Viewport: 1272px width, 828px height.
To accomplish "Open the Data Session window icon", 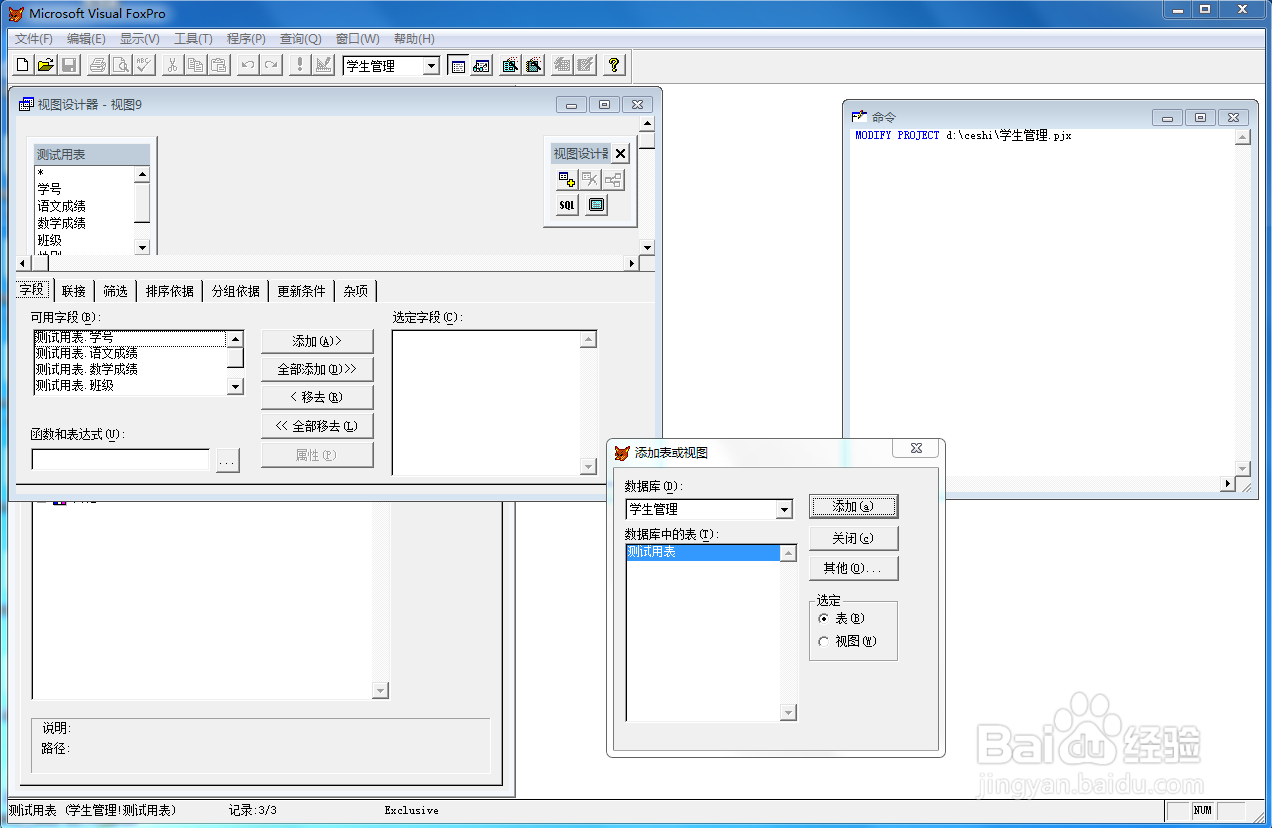I will [481, 65].
